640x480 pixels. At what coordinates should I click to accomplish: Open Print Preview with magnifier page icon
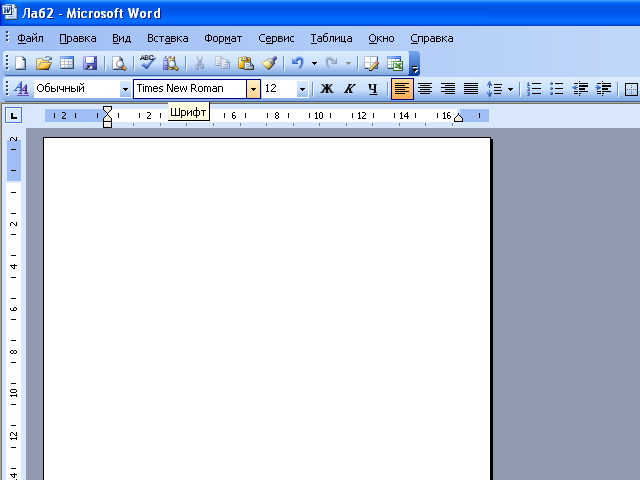tap(119, 63)
